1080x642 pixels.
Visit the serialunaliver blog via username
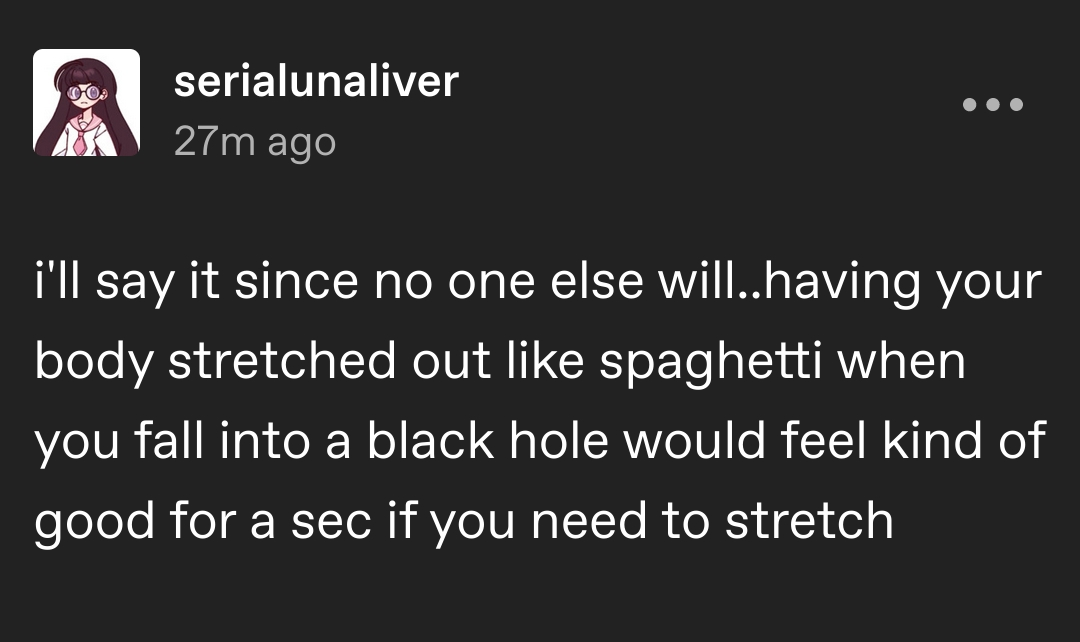click(316, 81)
